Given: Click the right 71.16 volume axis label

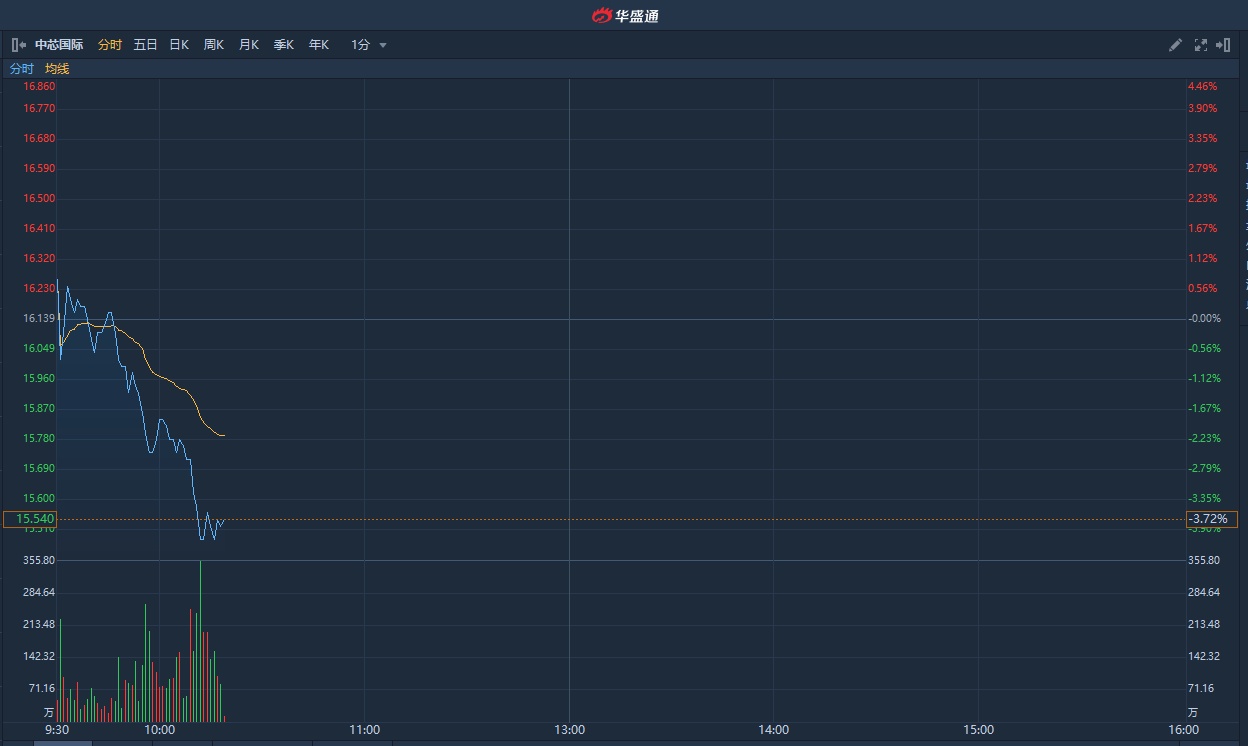Looking at the screenshot, I should tap(1200, 688).
